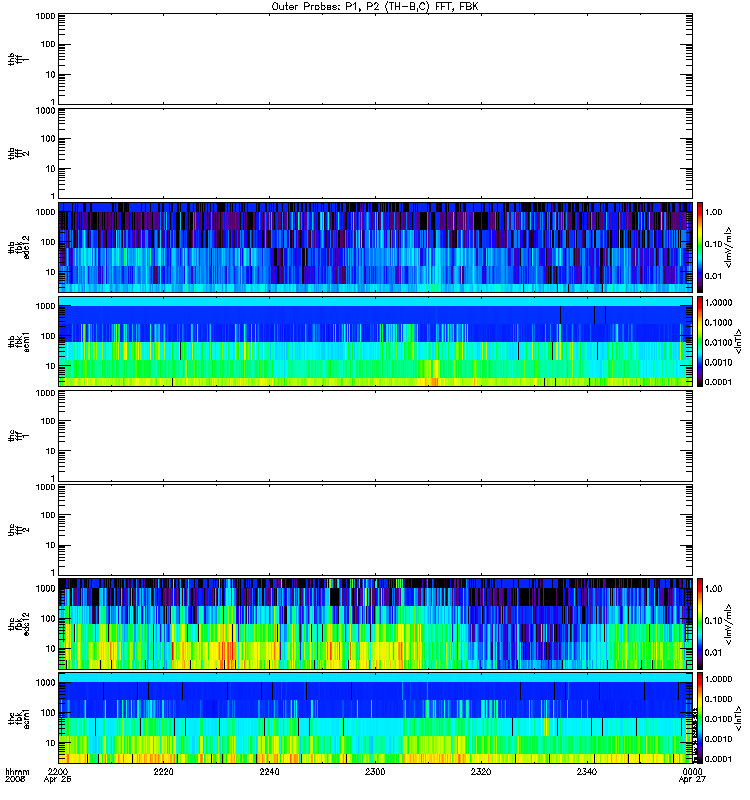Screen dimensions: 750x800
Task: Click the '10' y-tick of the thb fbk edc12 panel
Action: [51, 272]
